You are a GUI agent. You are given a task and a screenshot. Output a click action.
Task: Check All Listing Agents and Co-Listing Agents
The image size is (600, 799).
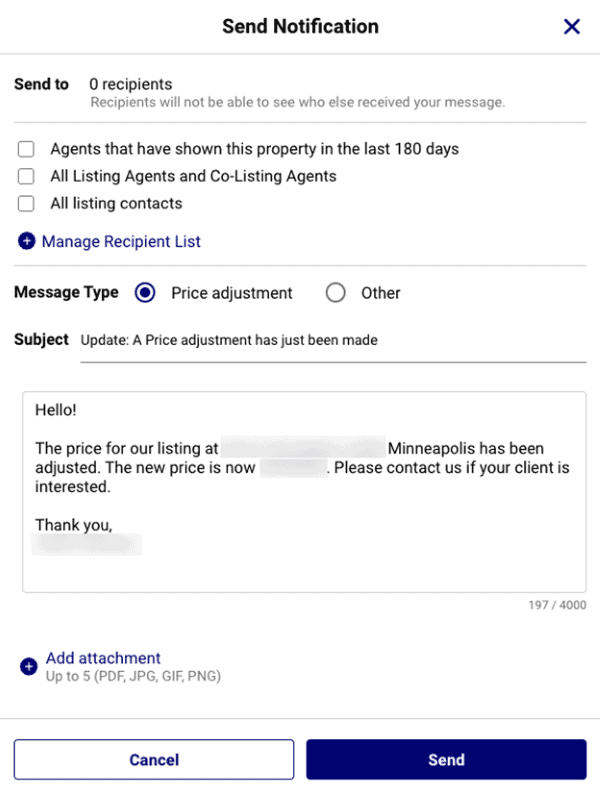tap(26, 176)
